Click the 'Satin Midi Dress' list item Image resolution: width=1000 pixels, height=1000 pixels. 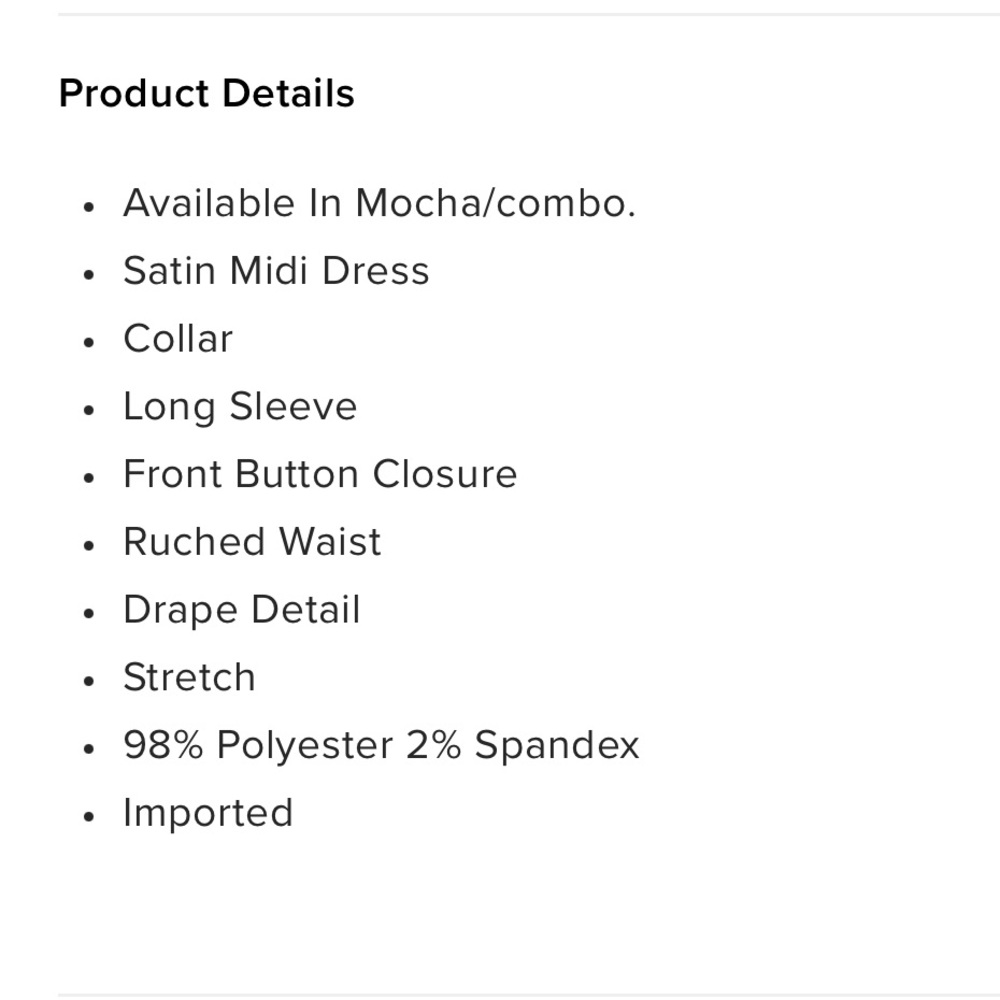pos(276,271)
